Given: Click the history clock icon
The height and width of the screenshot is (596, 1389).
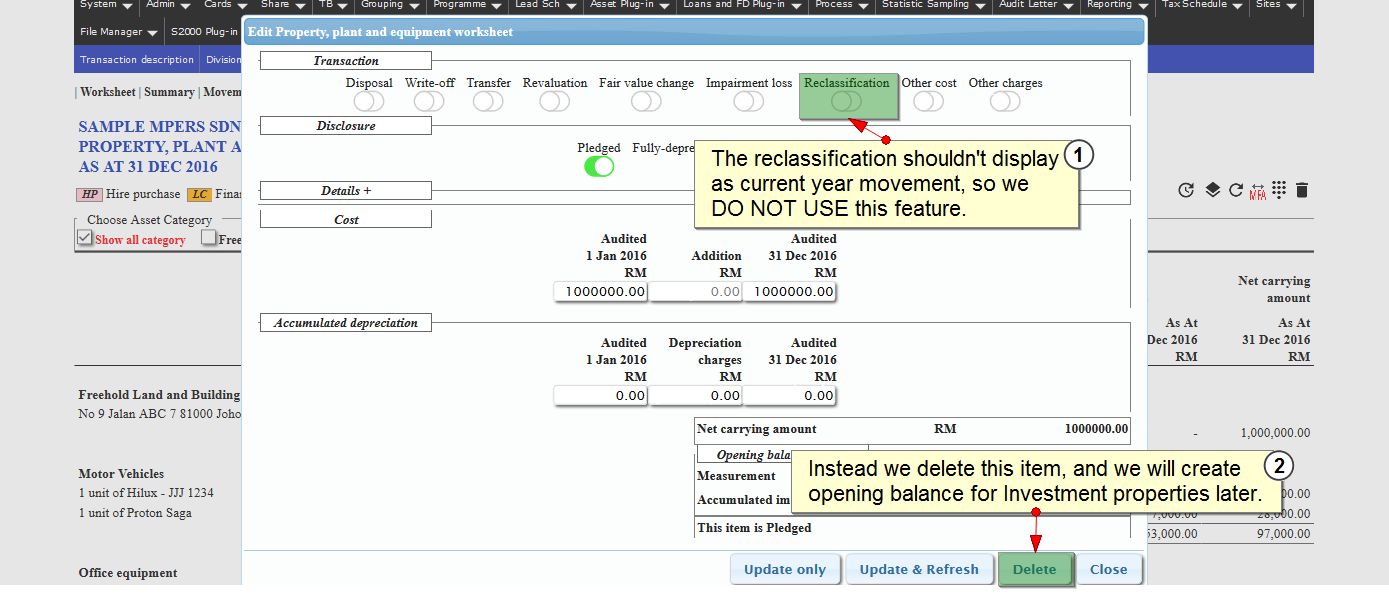Looking at the screenshot, I should tap(1186, 190).
